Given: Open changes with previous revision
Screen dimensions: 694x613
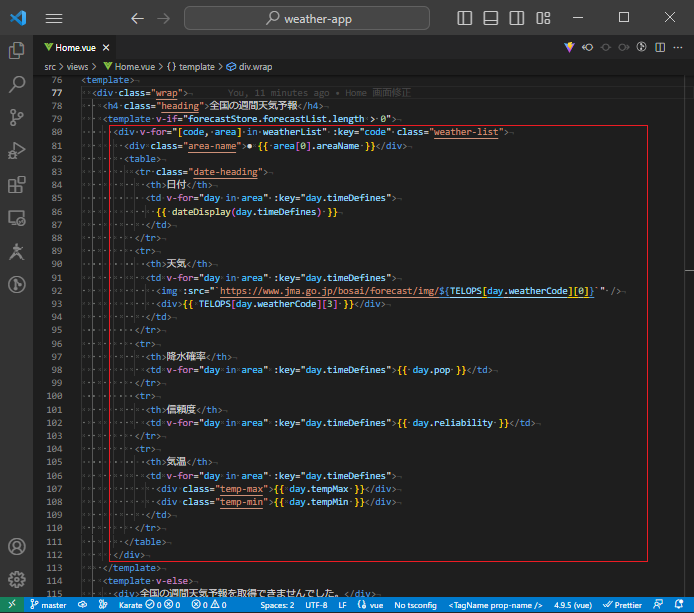Looking at the screenshot, I should click(587, 47).
